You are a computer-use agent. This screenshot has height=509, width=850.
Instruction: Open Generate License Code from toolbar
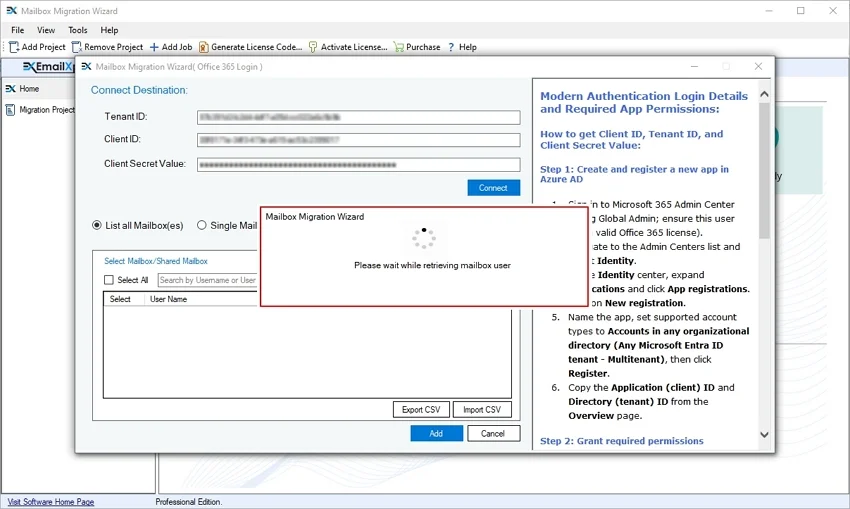[204, 47]
